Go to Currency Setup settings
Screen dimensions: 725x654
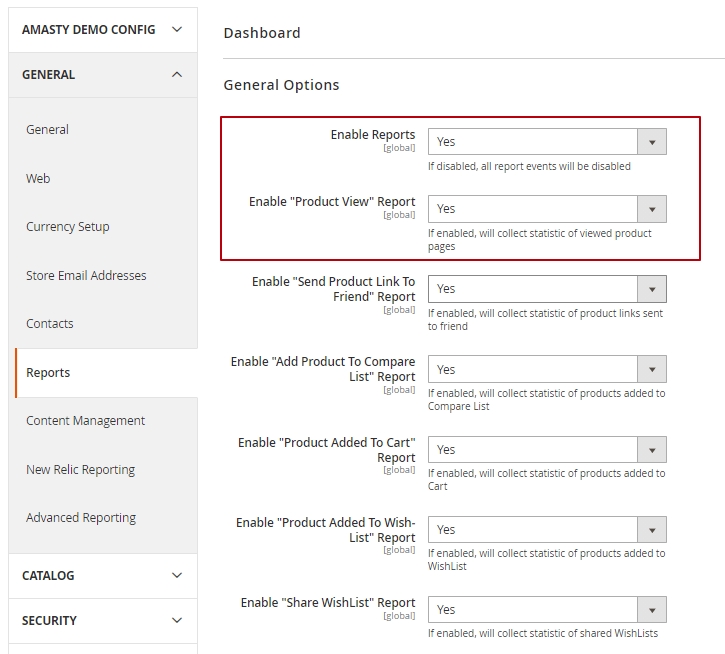click(68, 226)
